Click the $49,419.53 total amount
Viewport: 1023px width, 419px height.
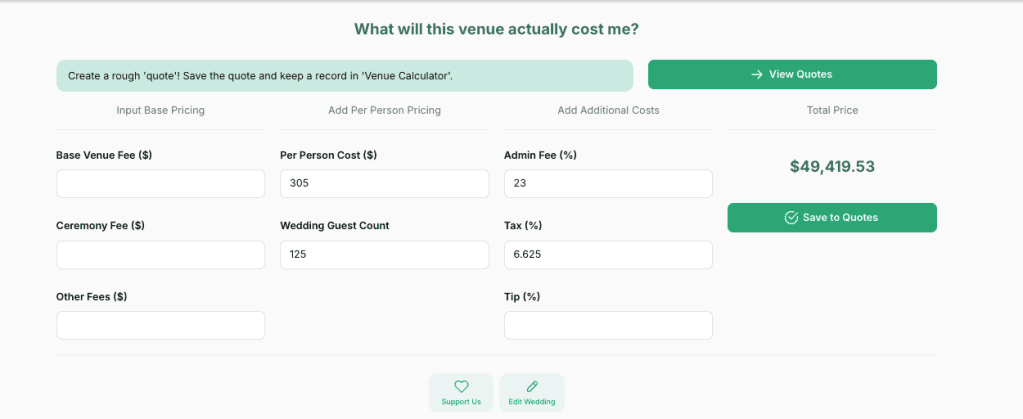click(832, 167)
